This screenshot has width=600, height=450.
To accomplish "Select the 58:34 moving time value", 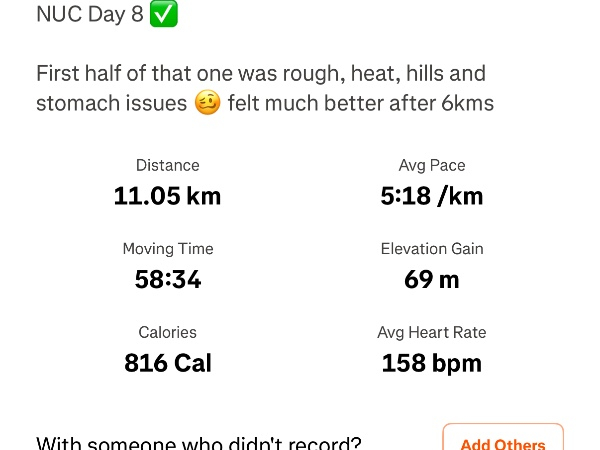I will (168, 279).
